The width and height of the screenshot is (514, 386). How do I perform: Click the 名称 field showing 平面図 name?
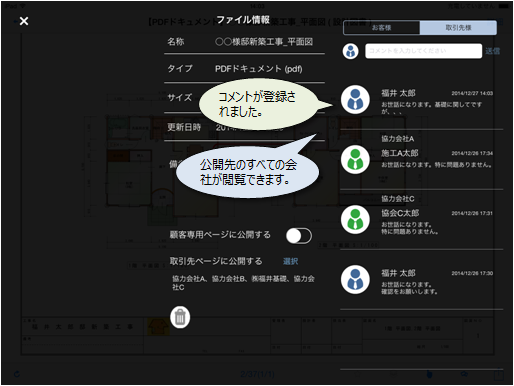244,42
